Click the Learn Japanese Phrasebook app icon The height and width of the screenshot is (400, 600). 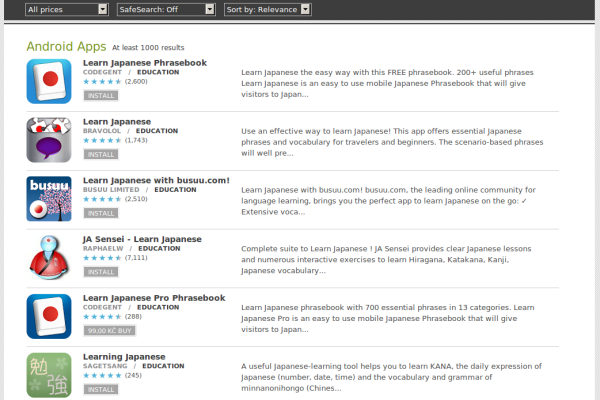[x=49, y=82]
